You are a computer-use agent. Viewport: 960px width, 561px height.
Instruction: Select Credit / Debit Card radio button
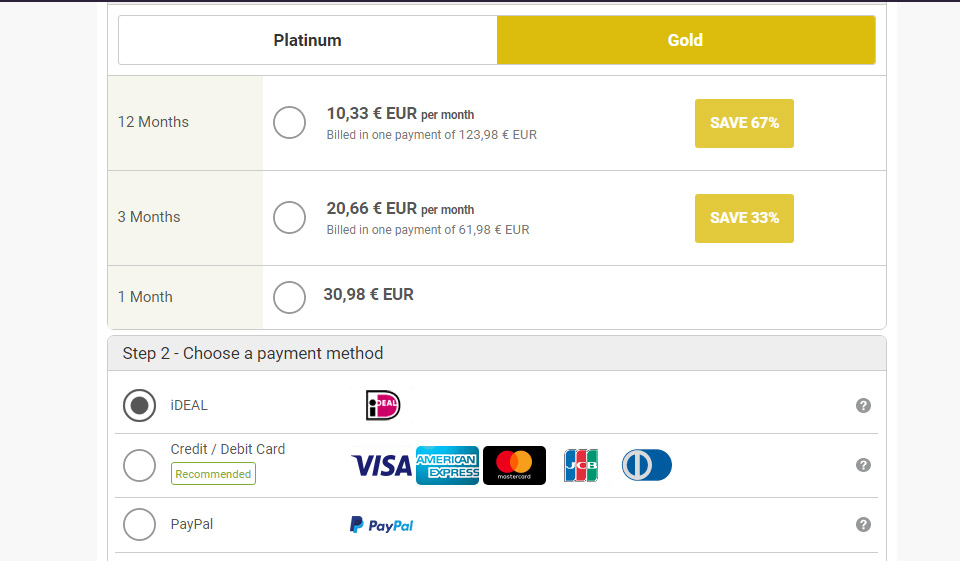[x=139, y=465]
